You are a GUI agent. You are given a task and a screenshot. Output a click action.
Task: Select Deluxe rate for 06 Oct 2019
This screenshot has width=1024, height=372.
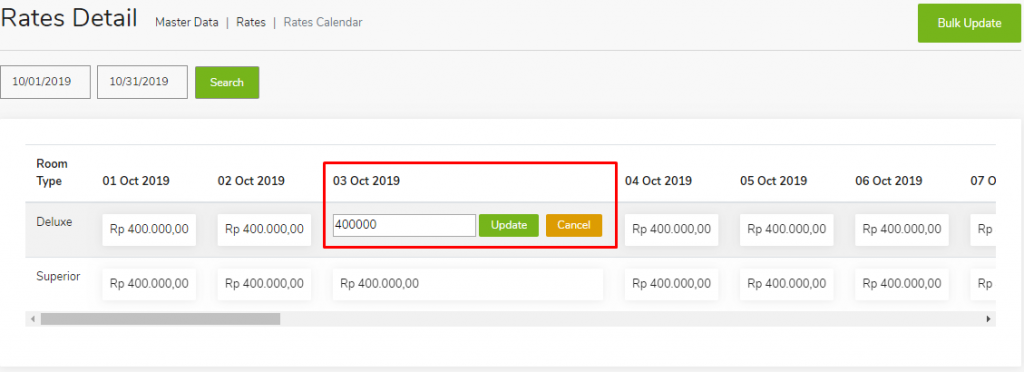point(902,229)
